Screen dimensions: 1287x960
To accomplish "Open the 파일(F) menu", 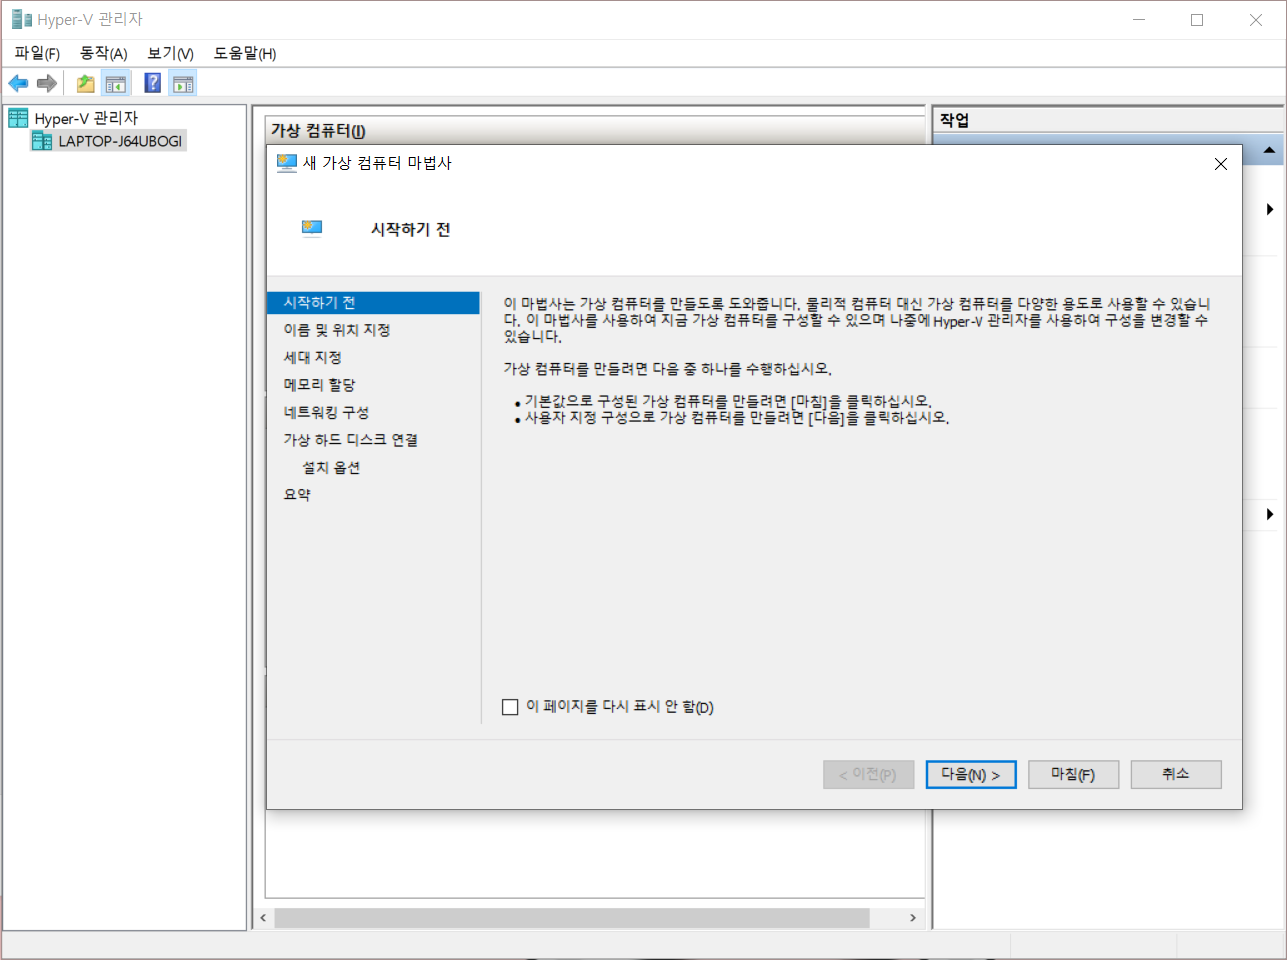I will tap(37, 53).
